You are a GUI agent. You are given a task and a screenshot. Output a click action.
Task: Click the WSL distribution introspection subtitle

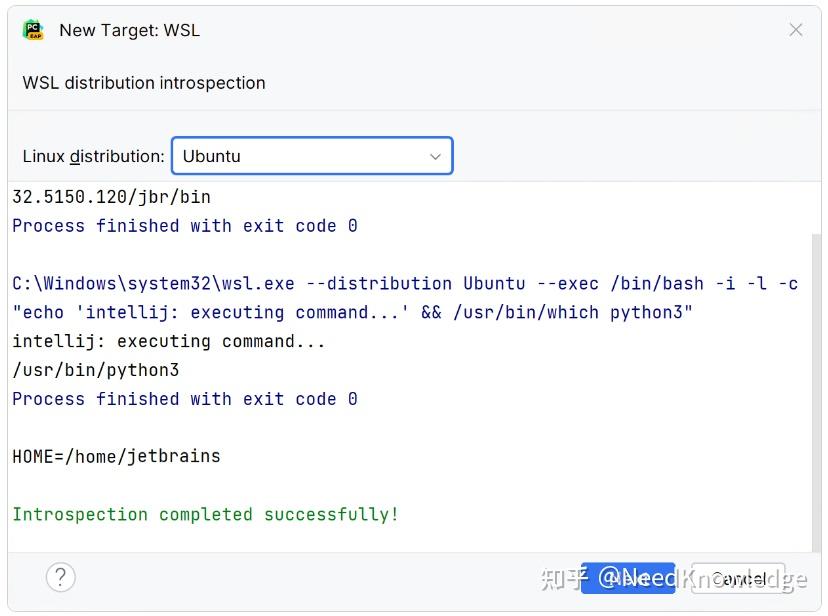tap(143, 83)
